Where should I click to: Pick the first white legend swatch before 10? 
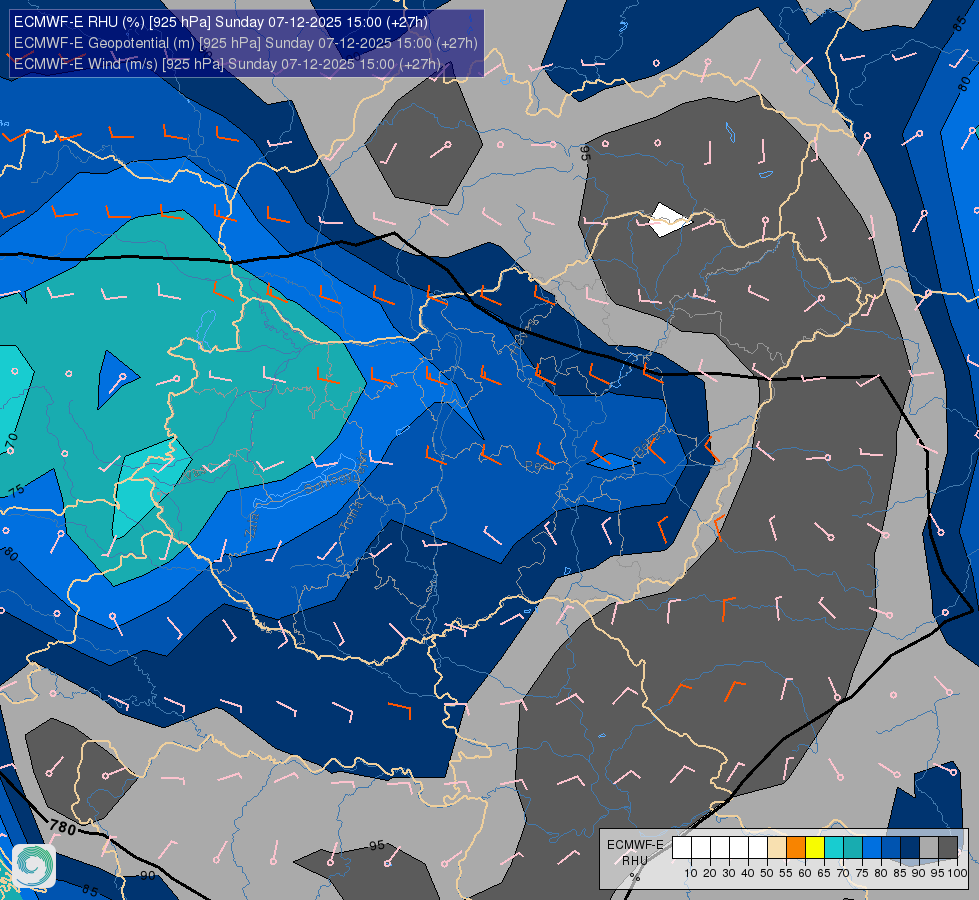(682, 848)
